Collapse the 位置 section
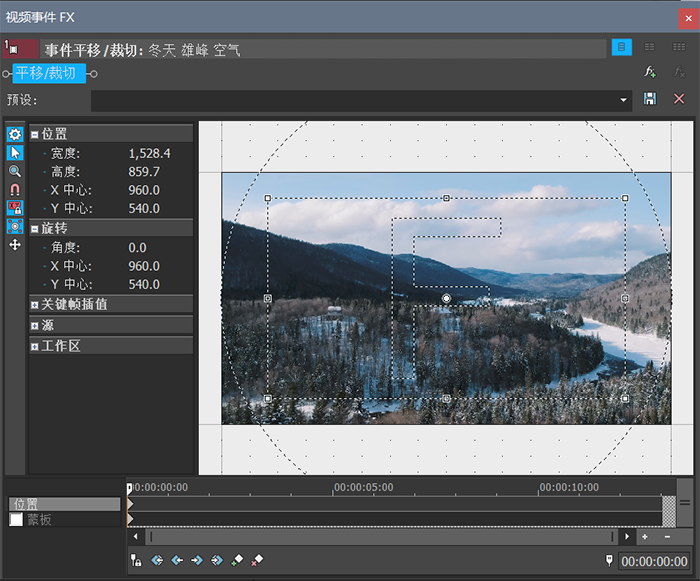The width and height of the screenshot is (700, 581). pyautogui.click(x=35, y=134)
